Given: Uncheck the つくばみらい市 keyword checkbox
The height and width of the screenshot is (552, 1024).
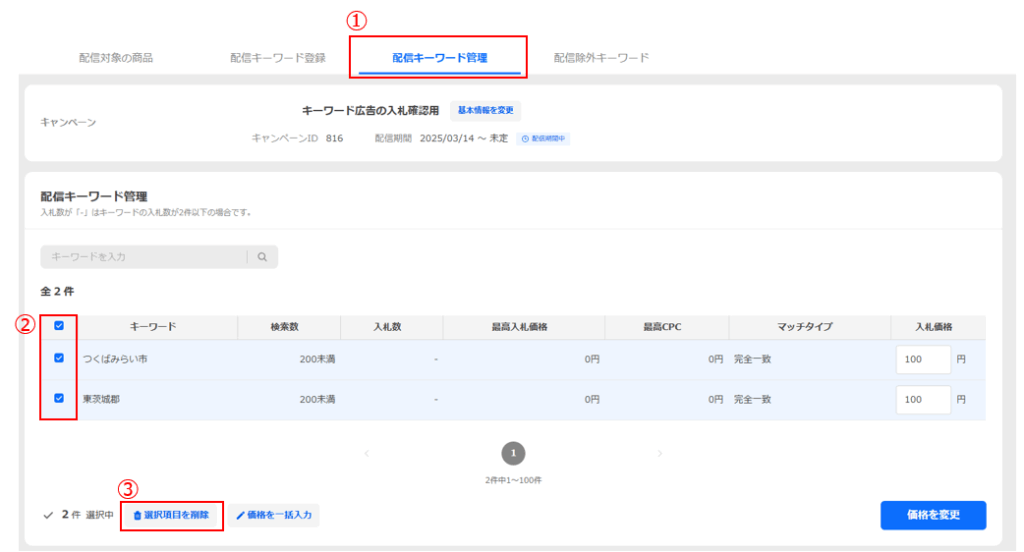Looking at the screenshot, I should 59,358.
